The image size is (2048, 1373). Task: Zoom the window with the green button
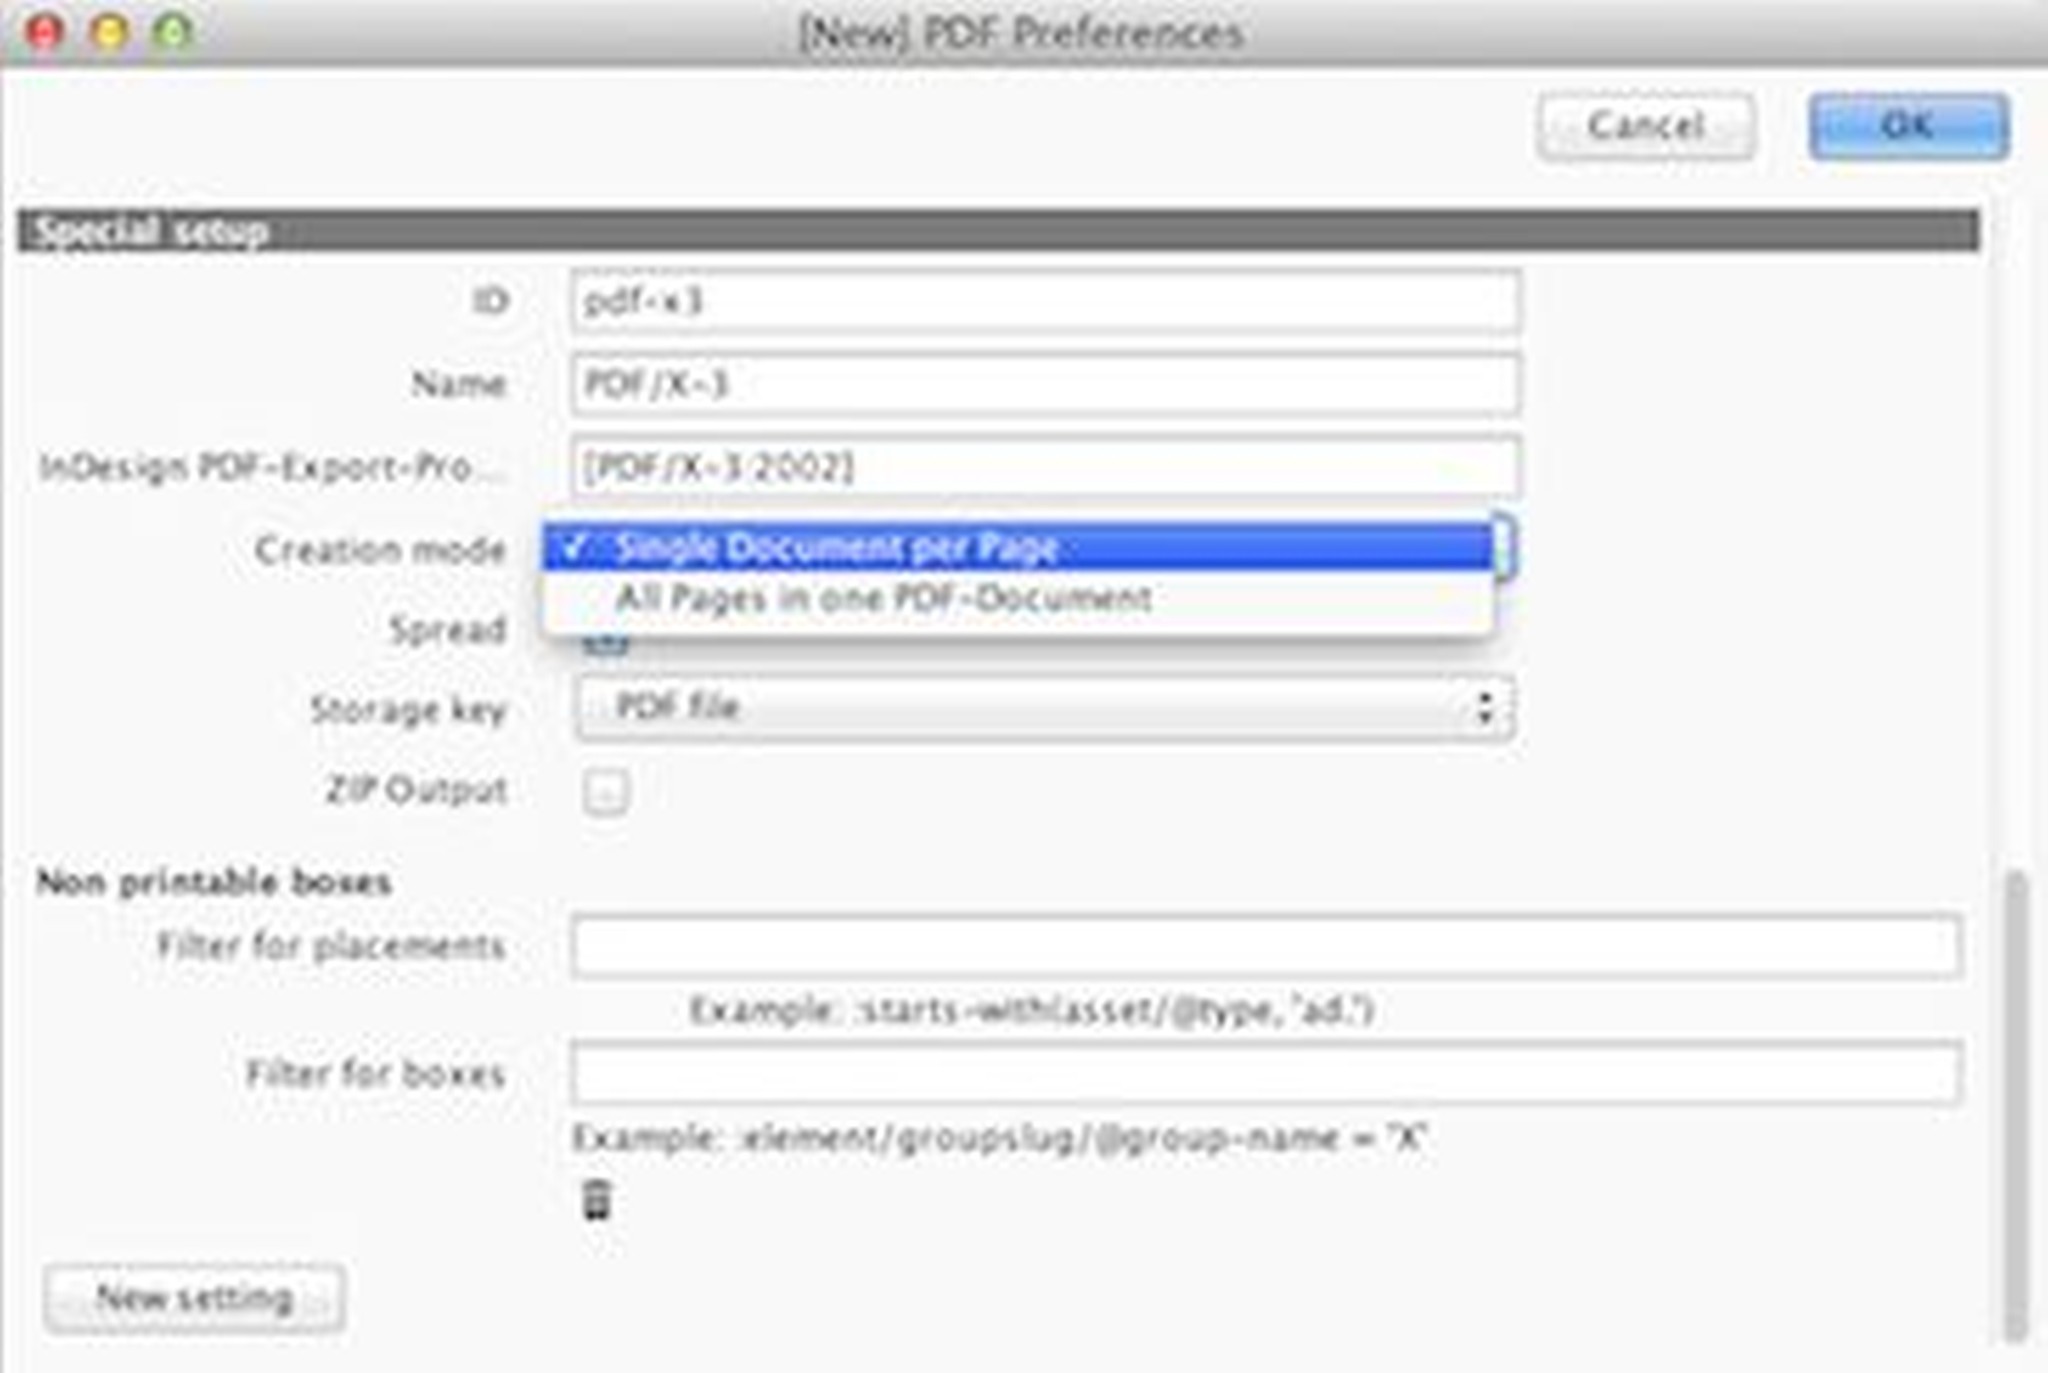tap(173, 32)
